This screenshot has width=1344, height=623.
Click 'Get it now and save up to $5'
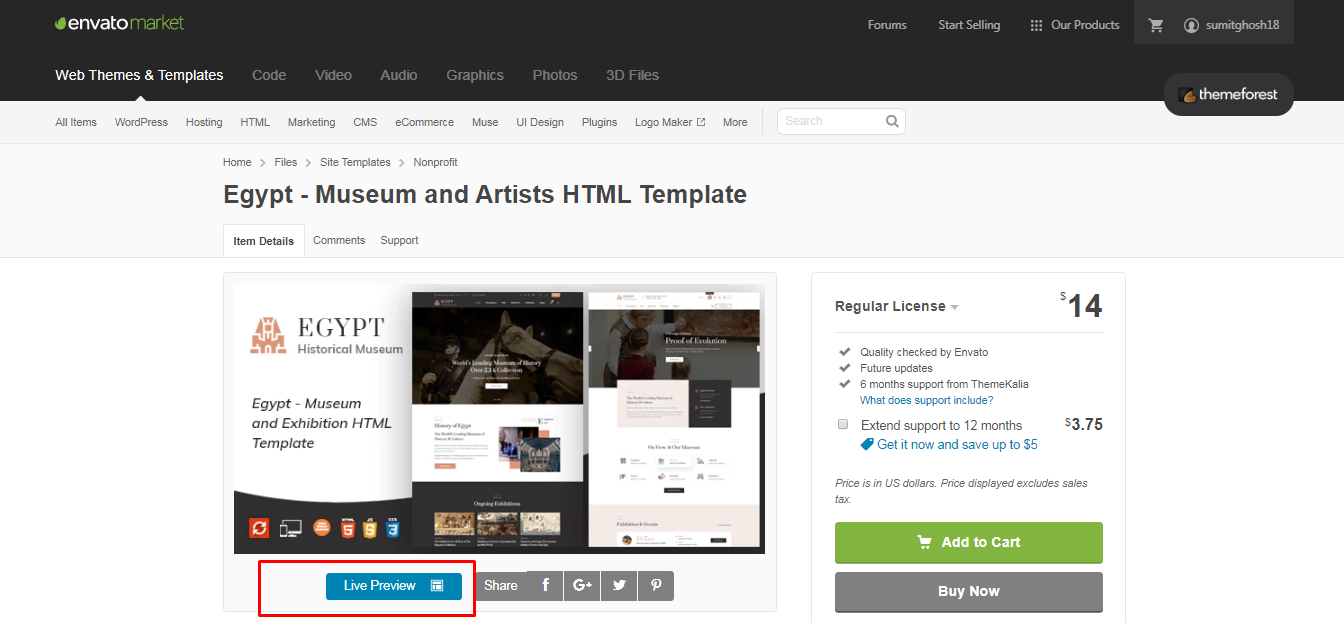pyautogui.click(x=957, y=444)
